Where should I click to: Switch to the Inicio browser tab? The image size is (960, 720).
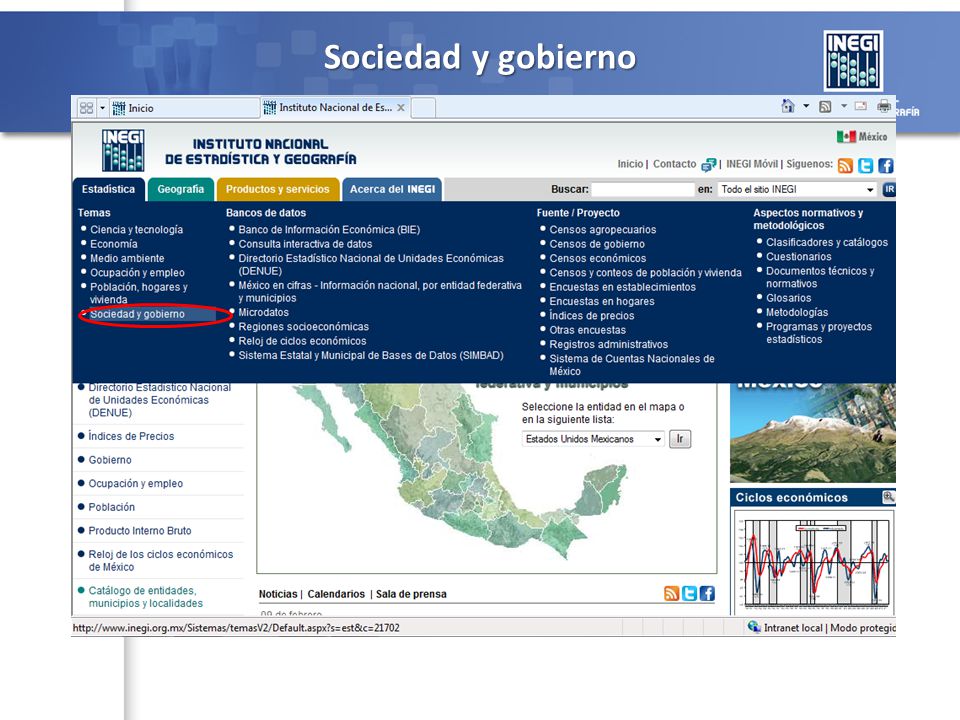pos(184,108)
